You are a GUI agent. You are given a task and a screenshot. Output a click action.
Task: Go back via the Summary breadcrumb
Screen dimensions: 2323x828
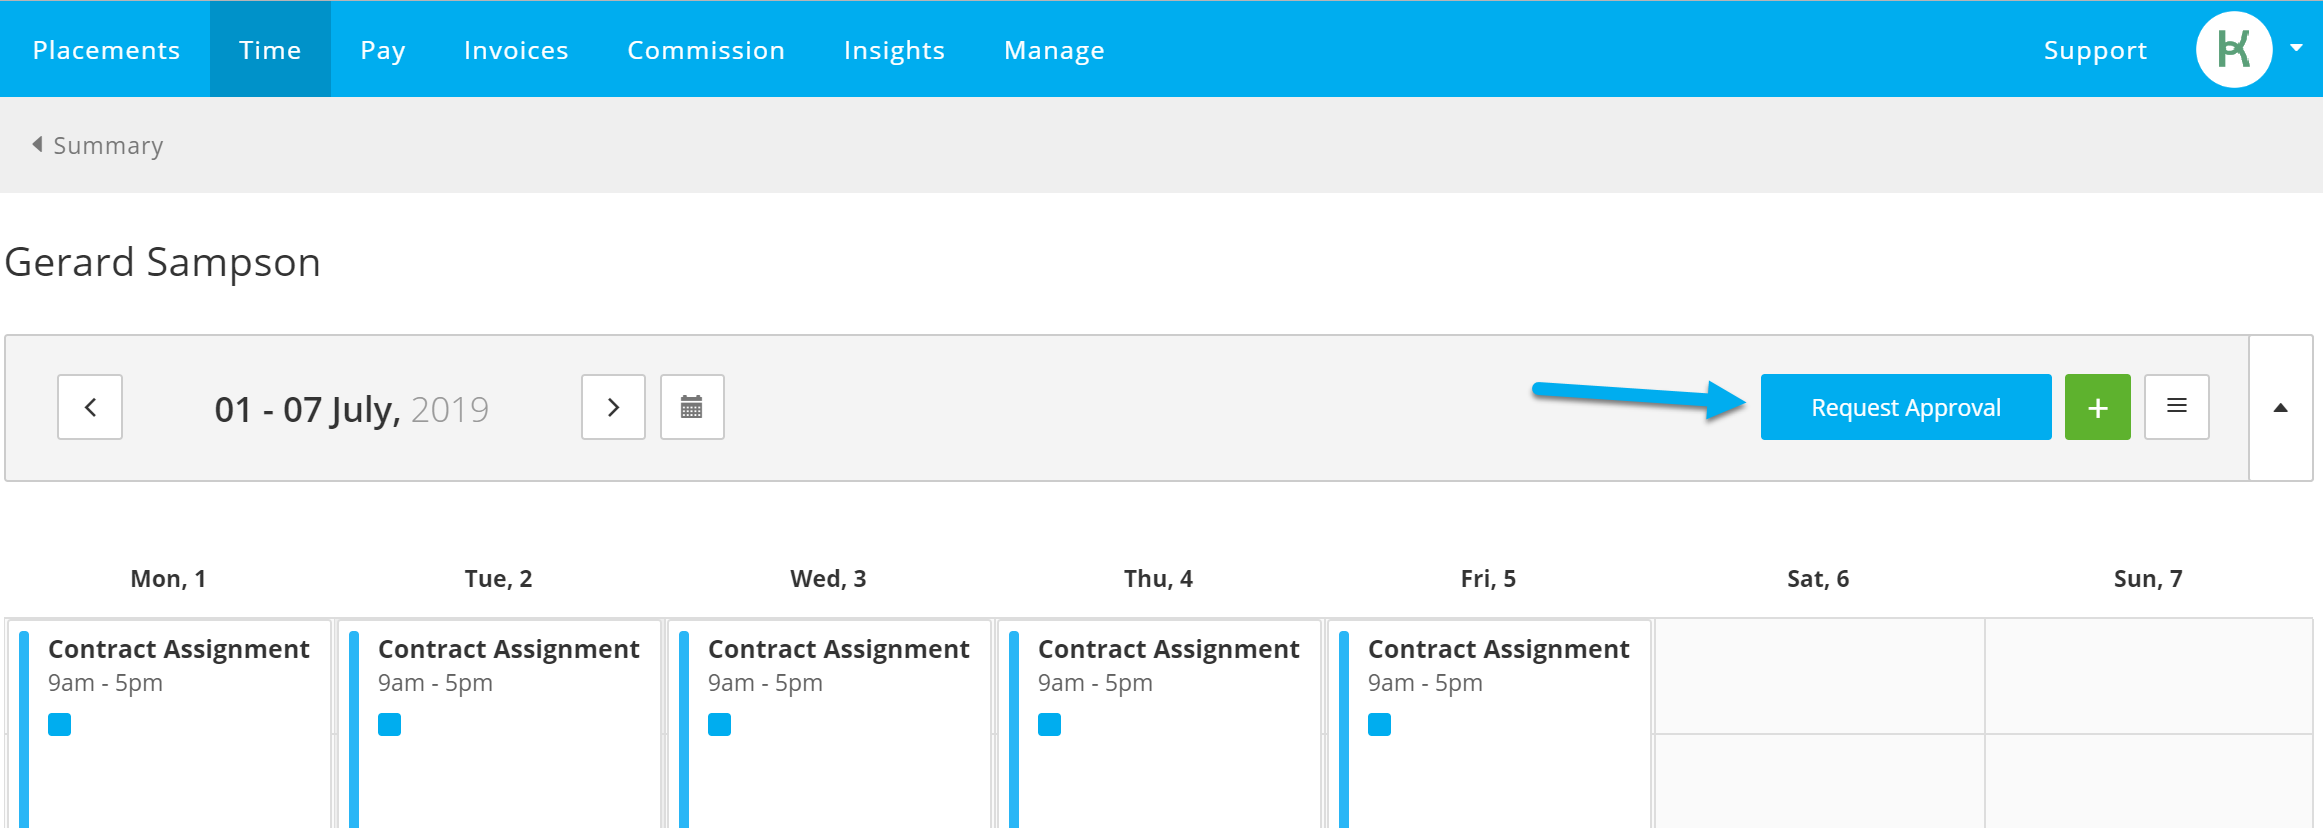click(x=98, y=145)
